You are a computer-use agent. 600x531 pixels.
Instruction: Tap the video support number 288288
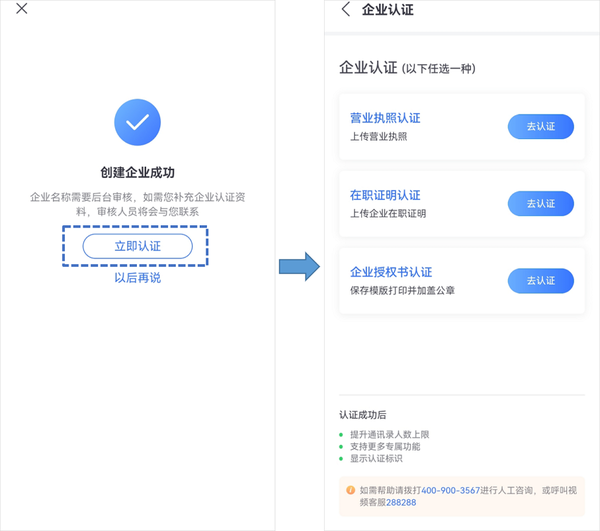(401, 502)
